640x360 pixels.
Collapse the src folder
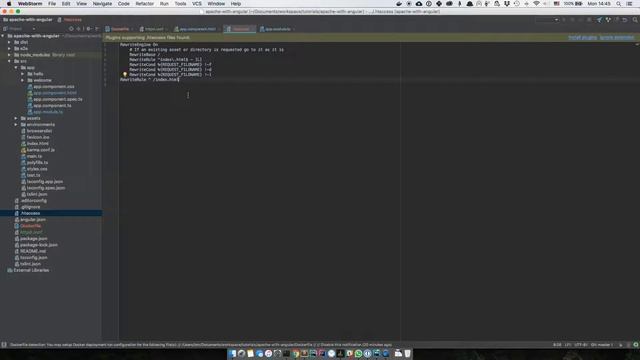tap(9, 61)
